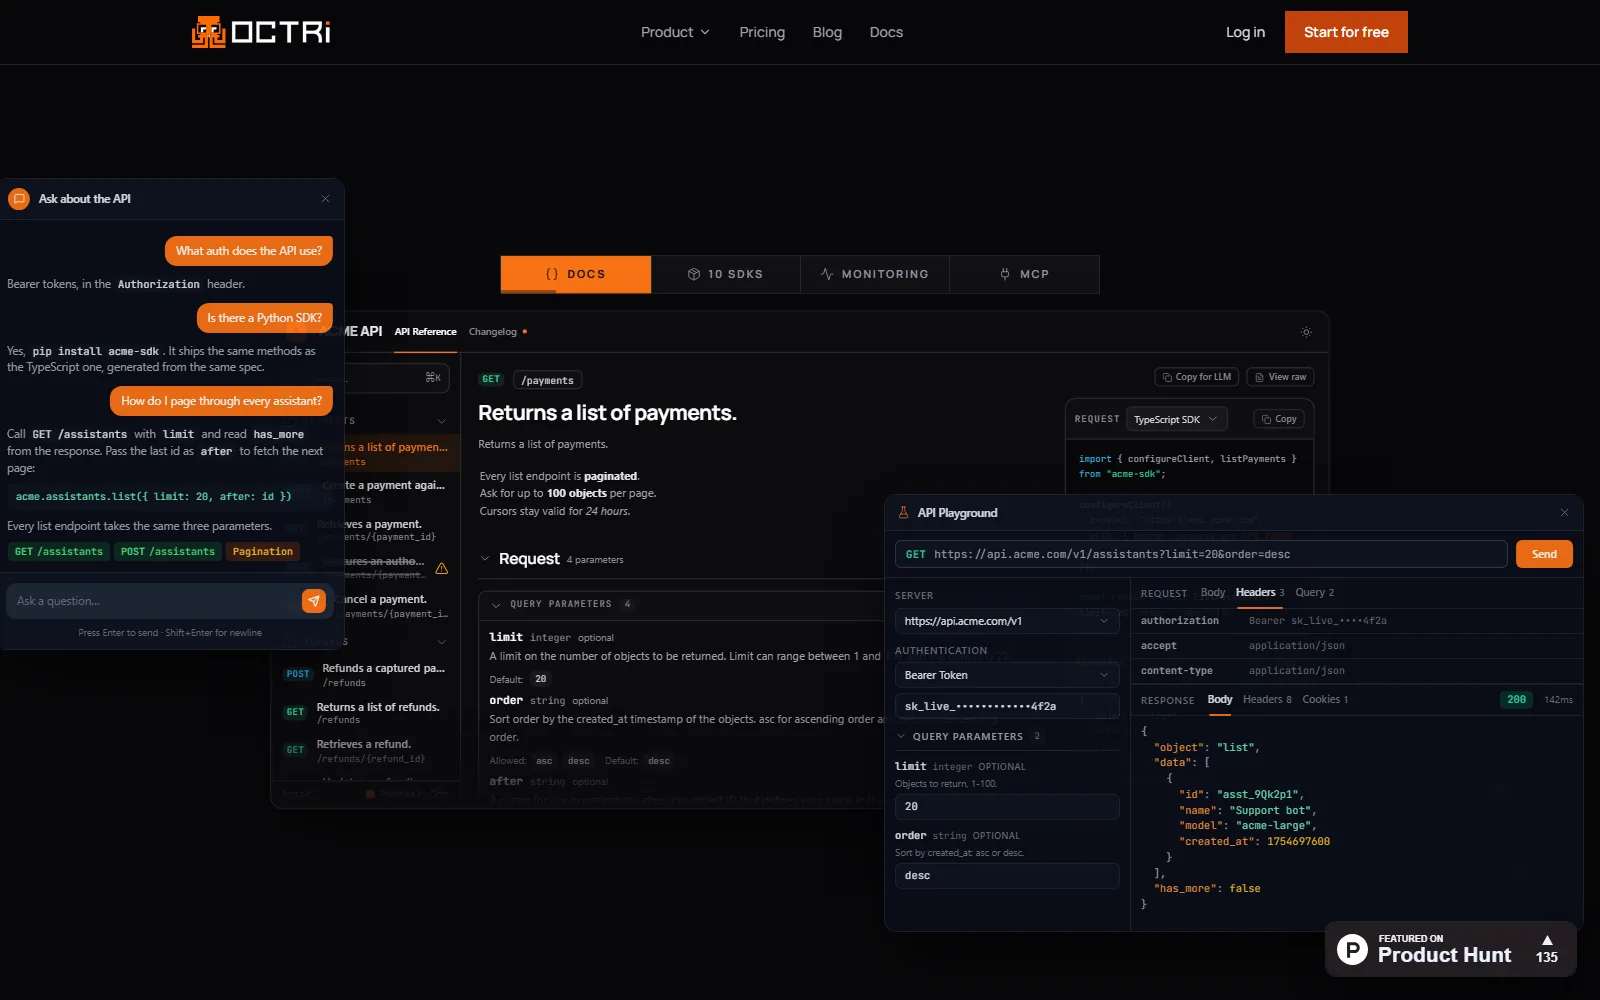
Task: Click the flask icon beside API Playground
Action: pos(904,513)
